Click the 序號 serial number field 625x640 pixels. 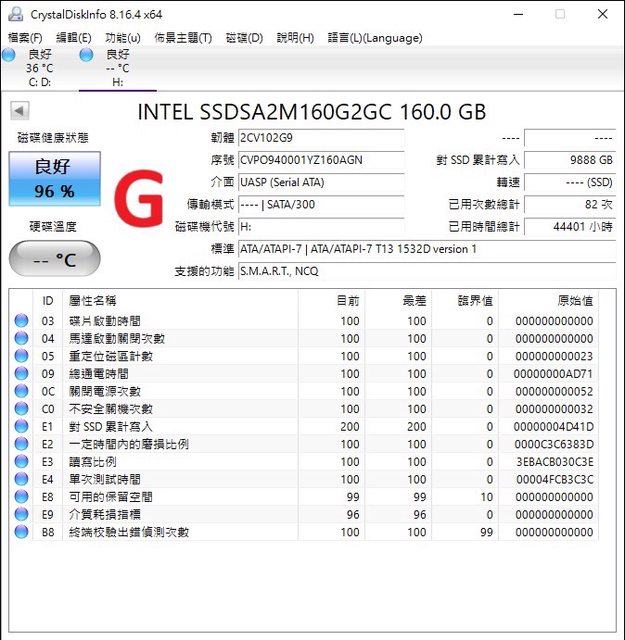tap(320, 160)
